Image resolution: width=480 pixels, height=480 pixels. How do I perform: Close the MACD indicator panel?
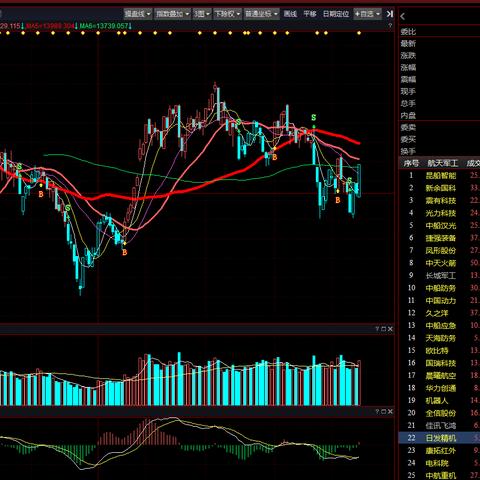(390, 412)
